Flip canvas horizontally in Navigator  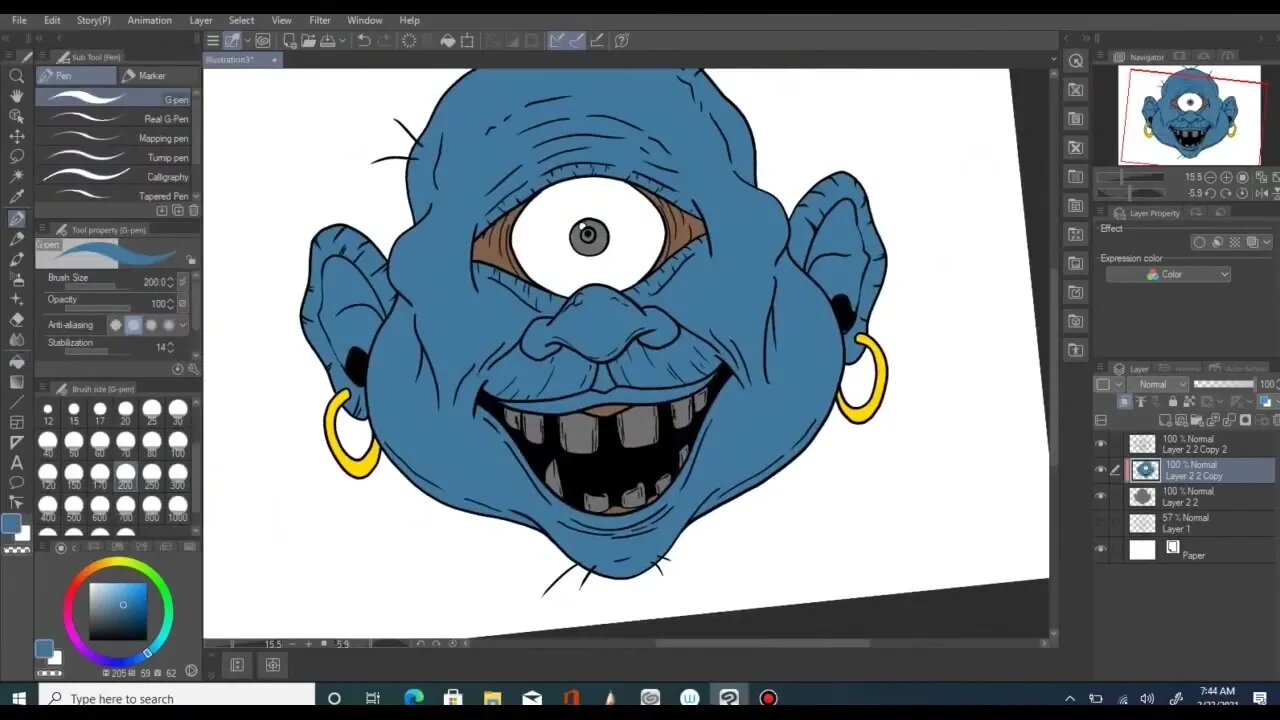pyautogui.click(x=1261, y=193)
